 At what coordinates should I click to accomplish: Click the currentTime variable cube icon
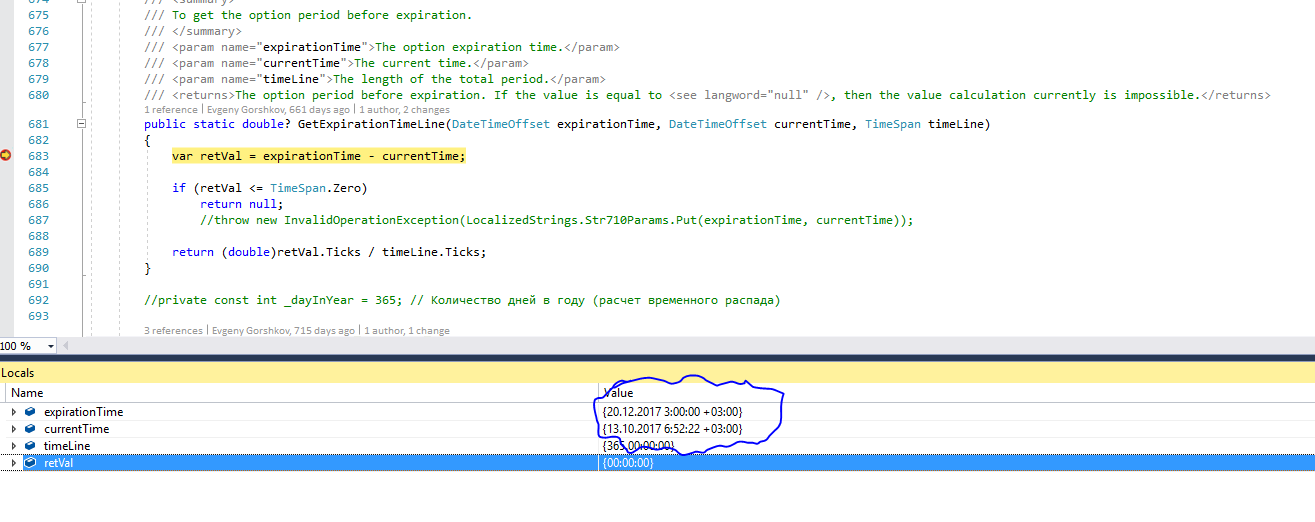(x=30, y=429)
